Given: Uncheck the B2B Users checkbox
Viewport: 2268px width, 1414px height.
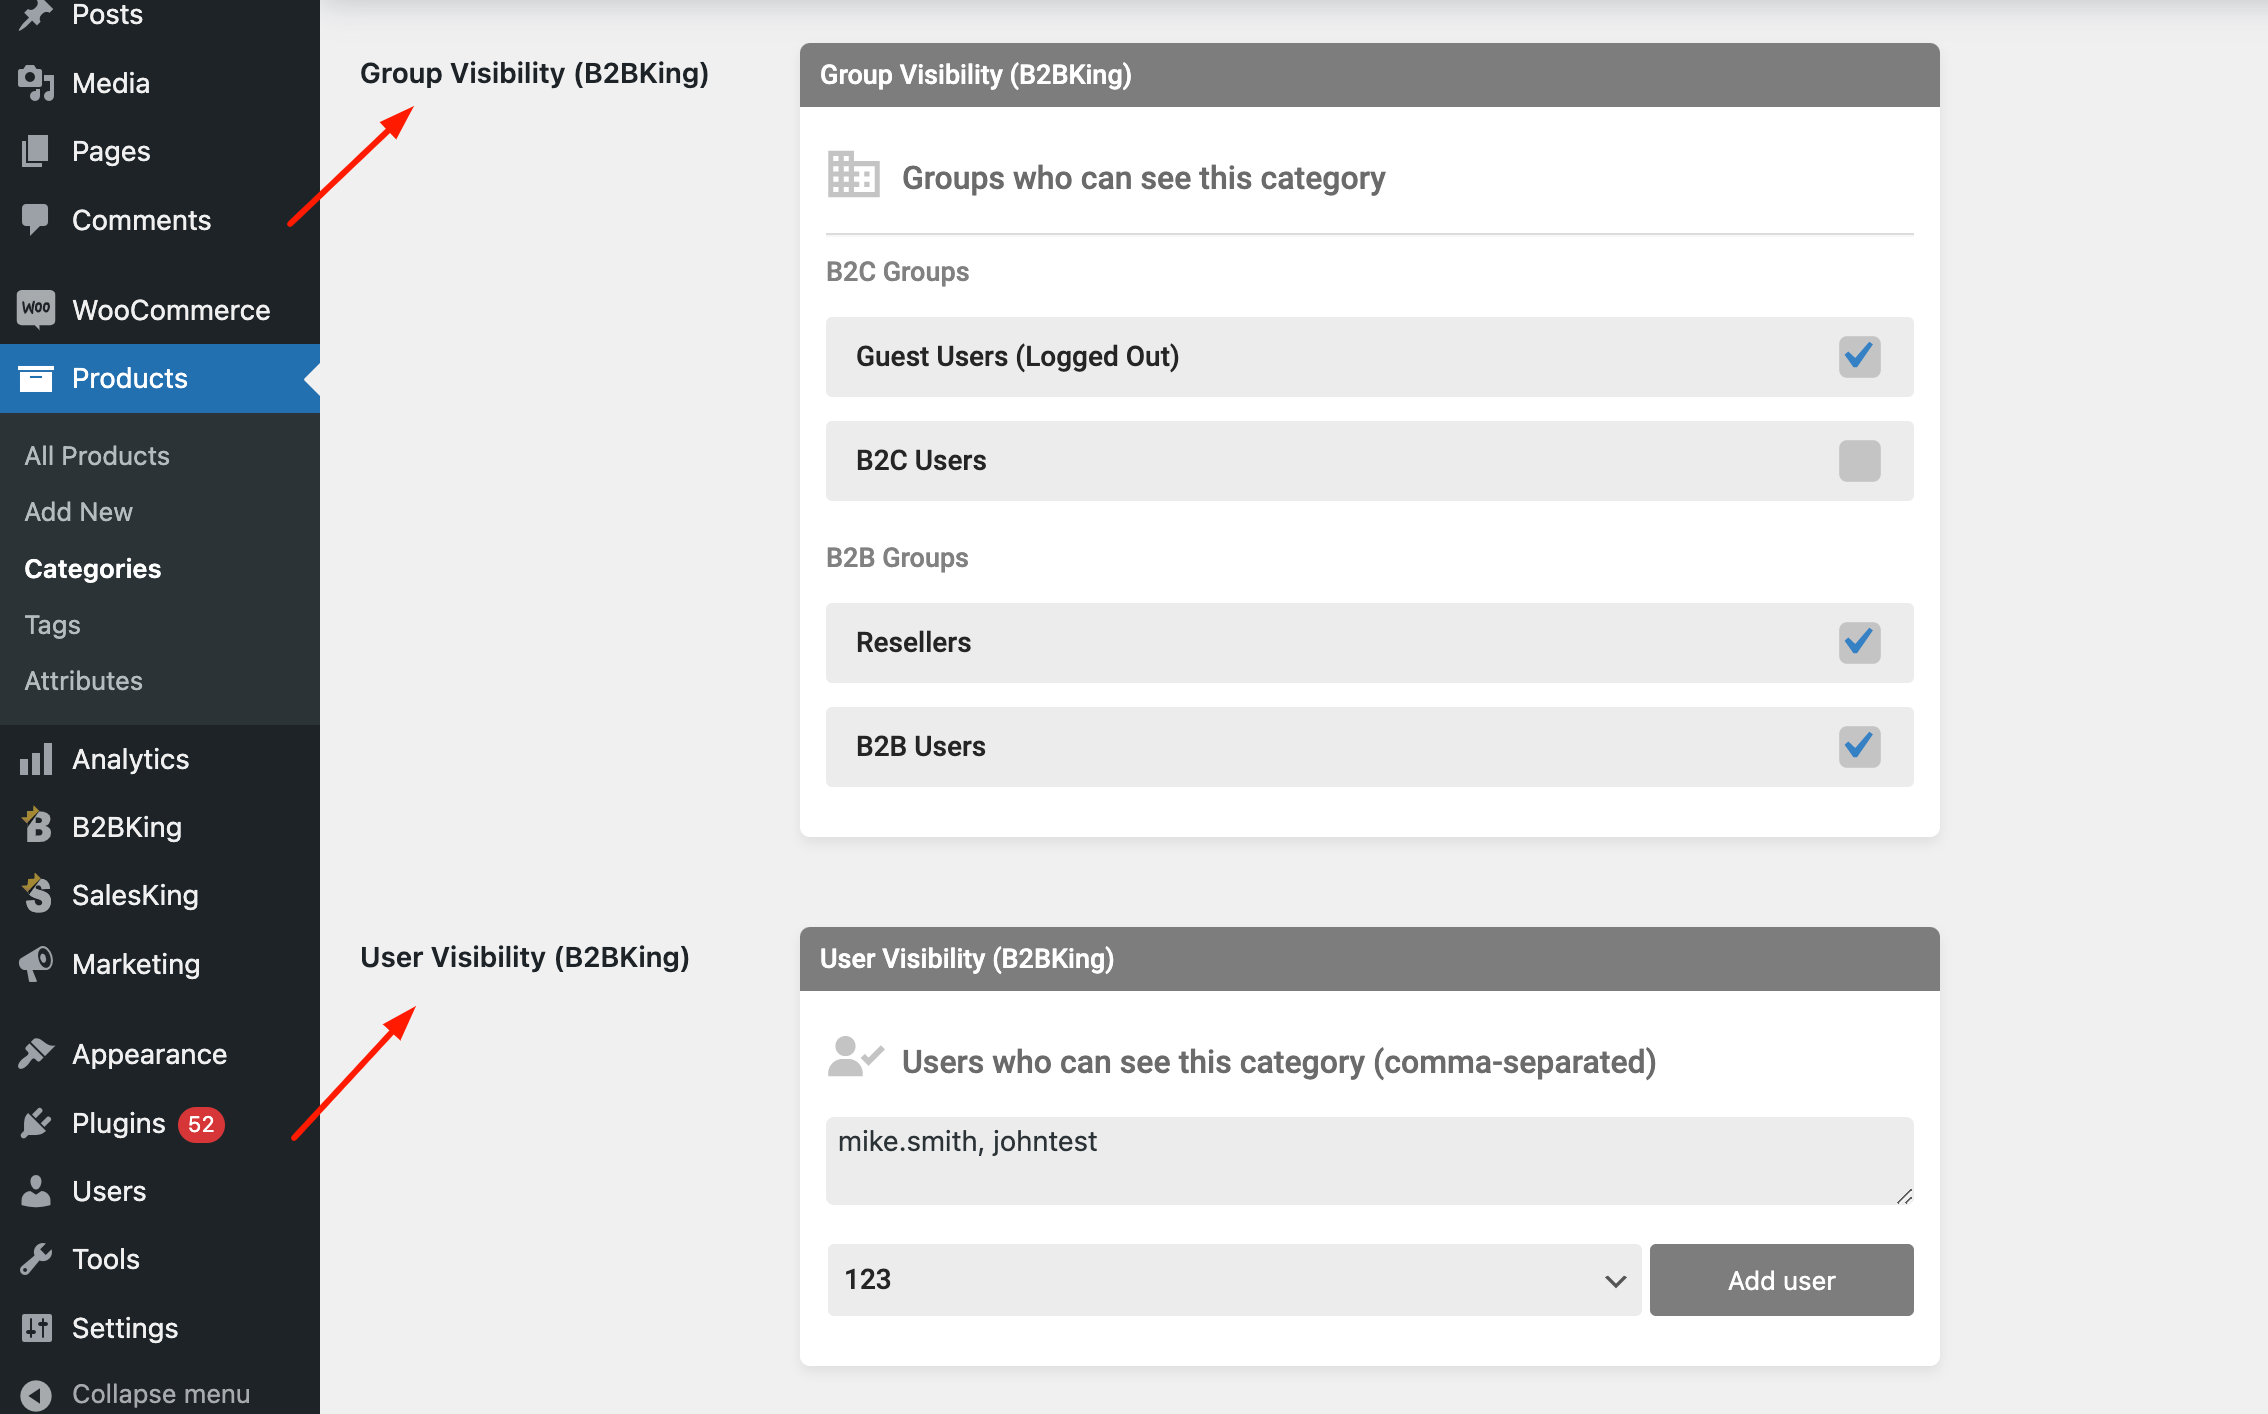Looking at the screenshot, I should [1859, 747].
